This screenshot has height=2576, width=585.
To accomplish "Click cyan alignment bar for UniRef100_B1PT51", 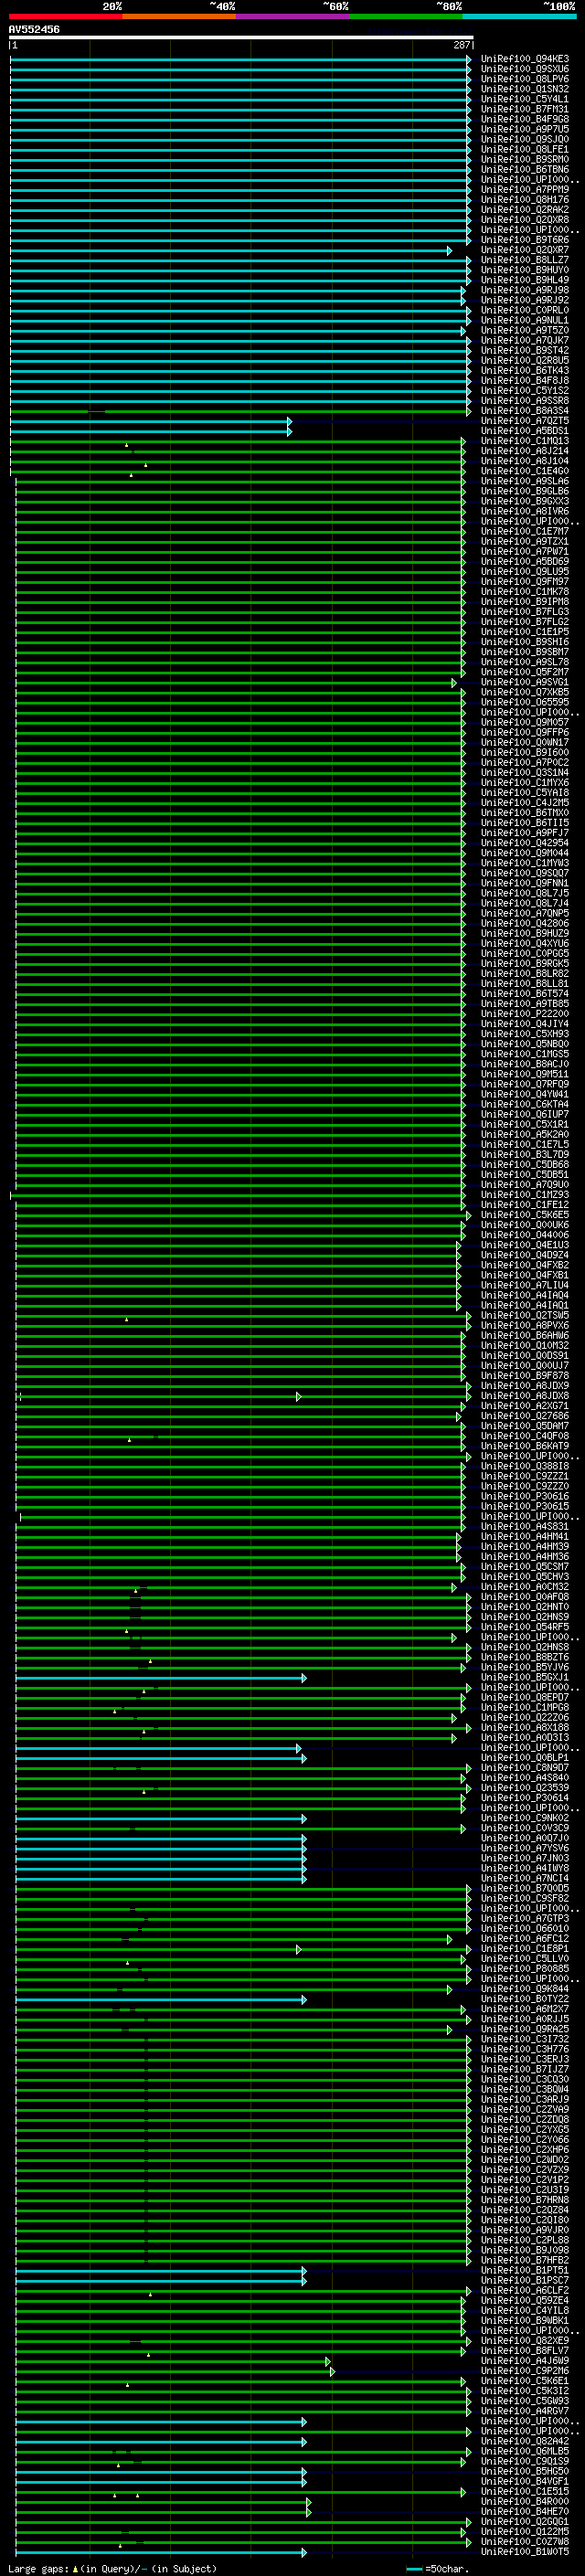I will (161, 2271).
